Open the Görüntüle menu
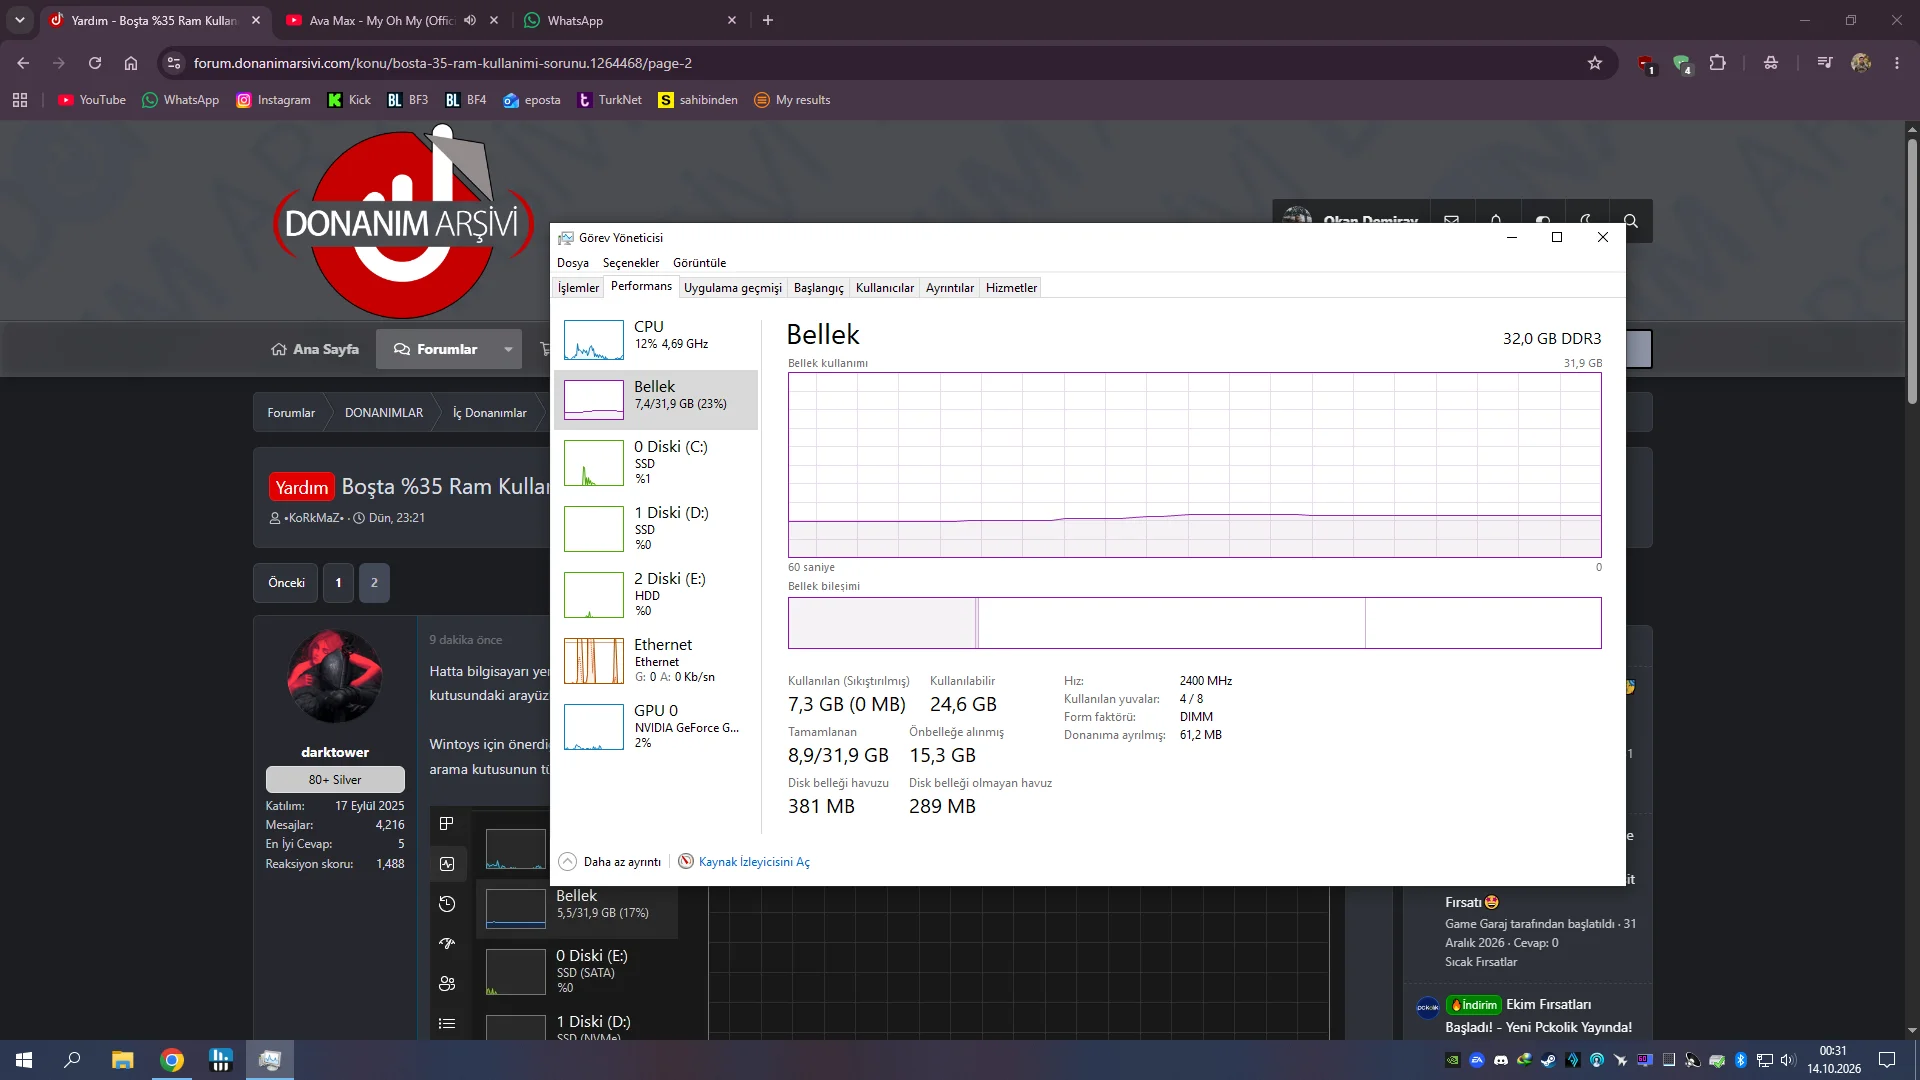 point(699,263)
